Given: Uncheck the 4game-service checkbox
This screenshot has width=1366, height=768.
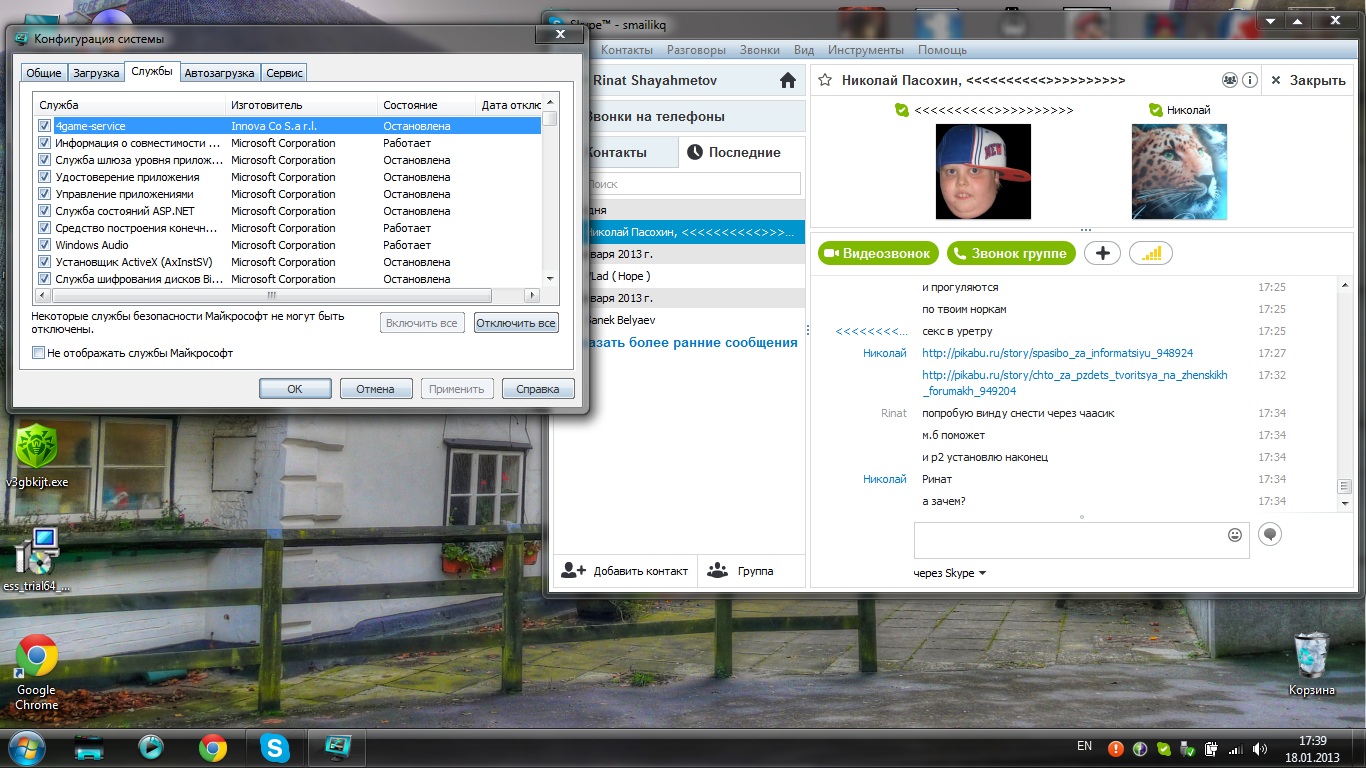Looking at the screenshot, I should point(44,126).
